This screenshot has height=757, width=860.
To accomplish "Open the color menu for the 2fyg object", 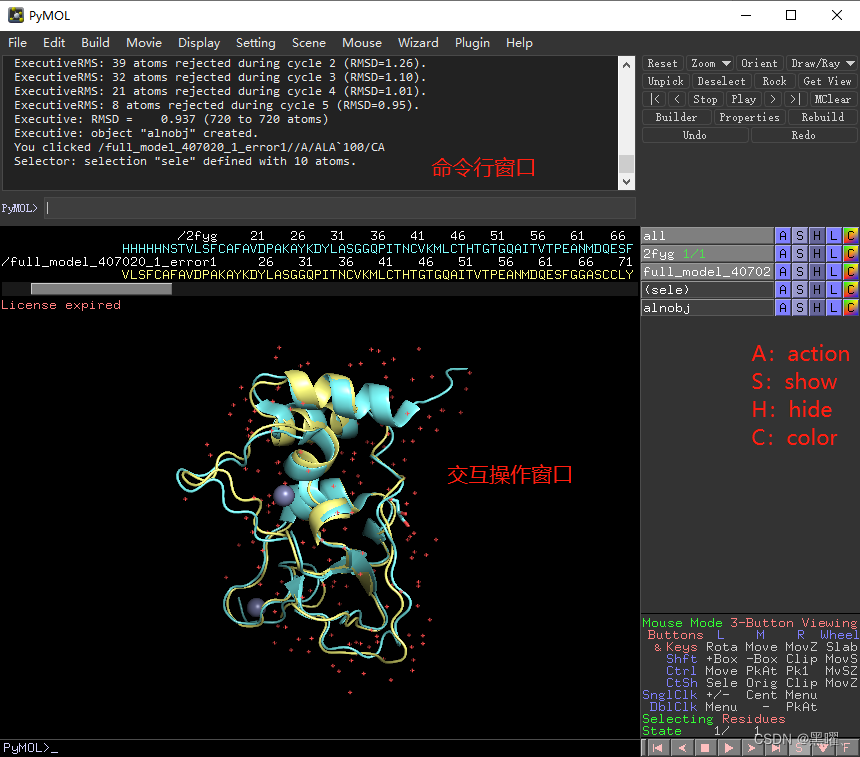I will coord(851,253).
